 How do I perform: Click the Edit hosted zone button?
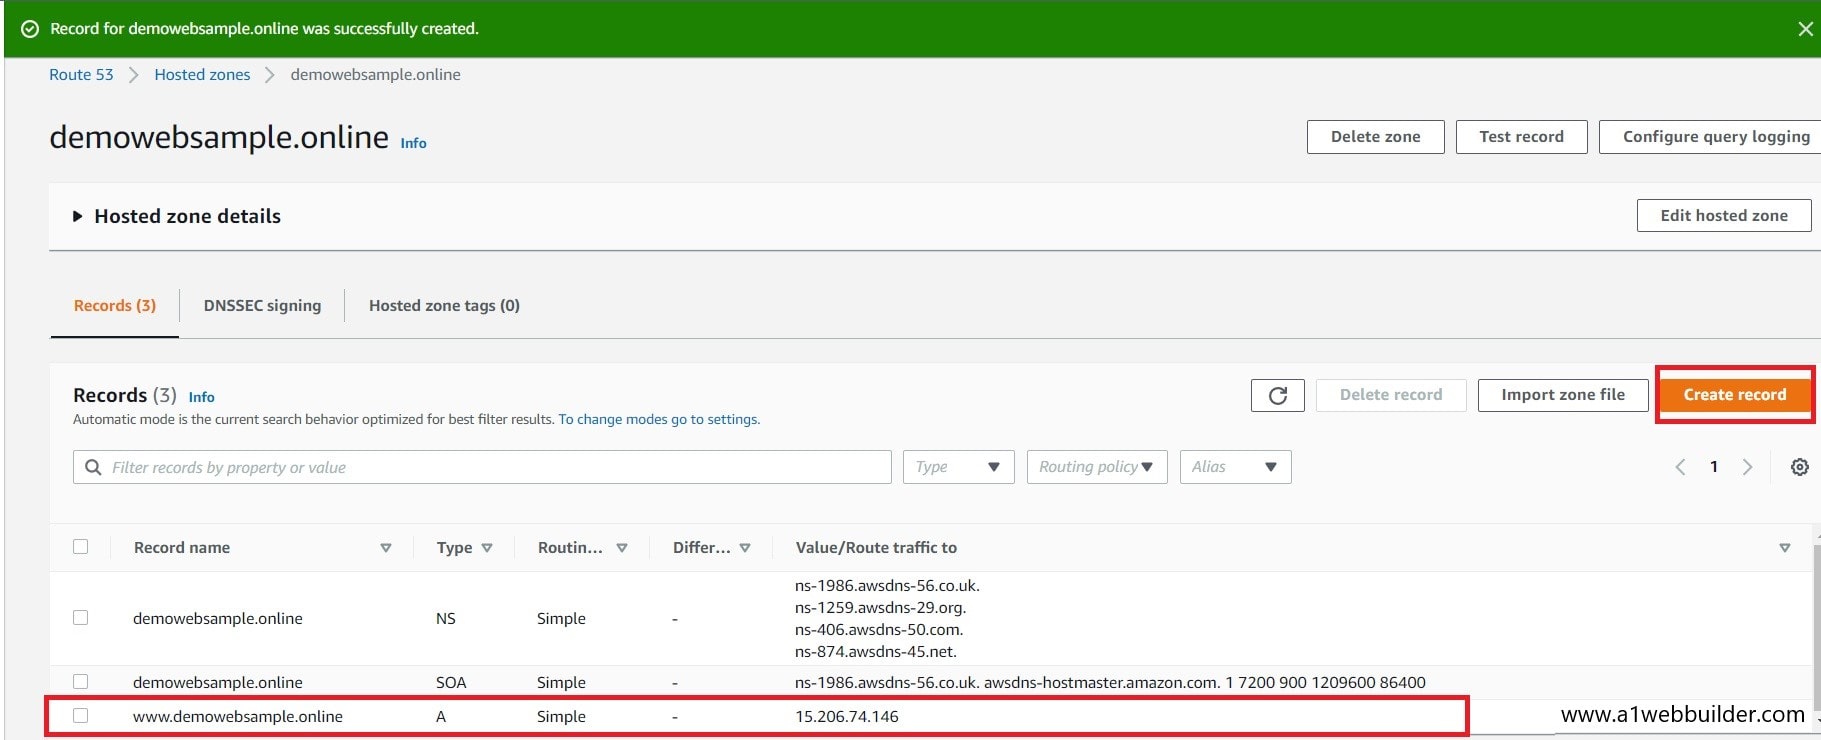tap(1723, 215)
